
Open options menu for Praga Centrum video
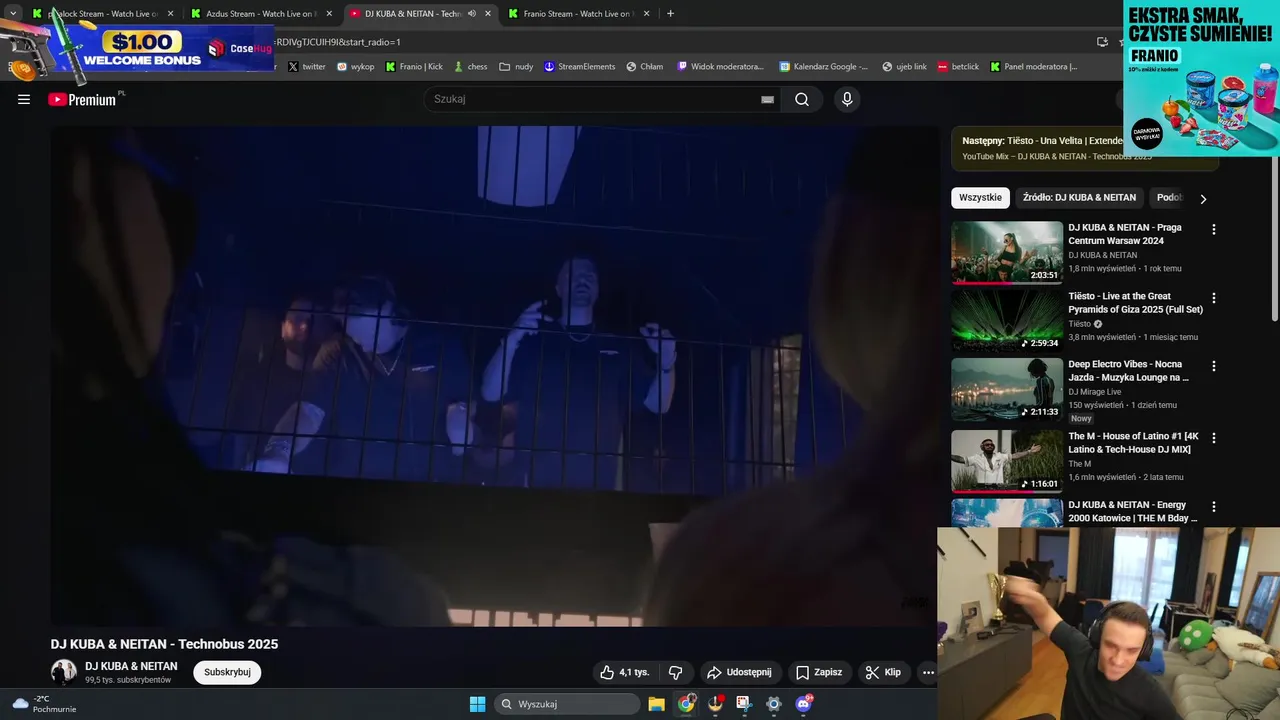coord(1214,229)
